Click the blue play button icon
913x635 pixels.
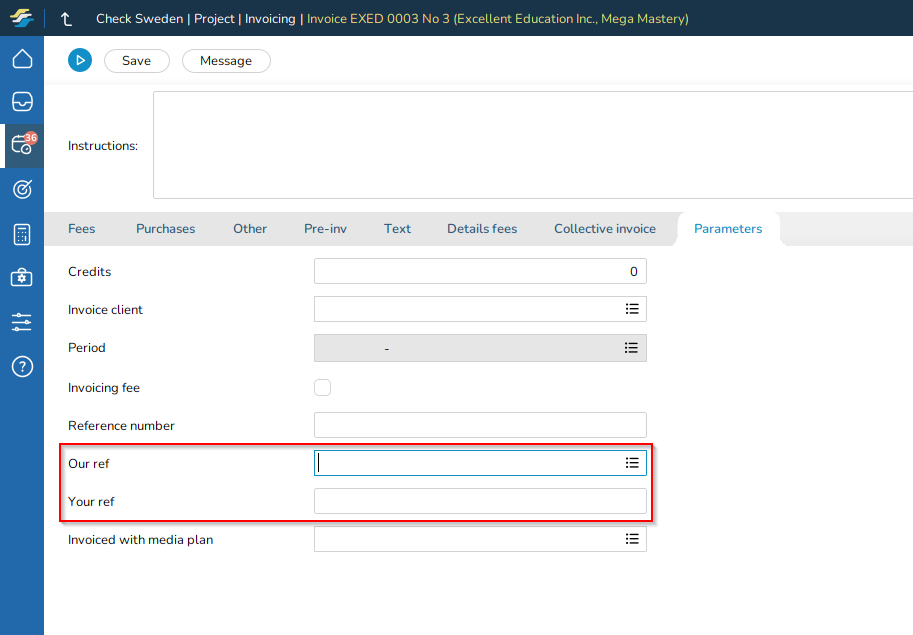tap(80, 61)
